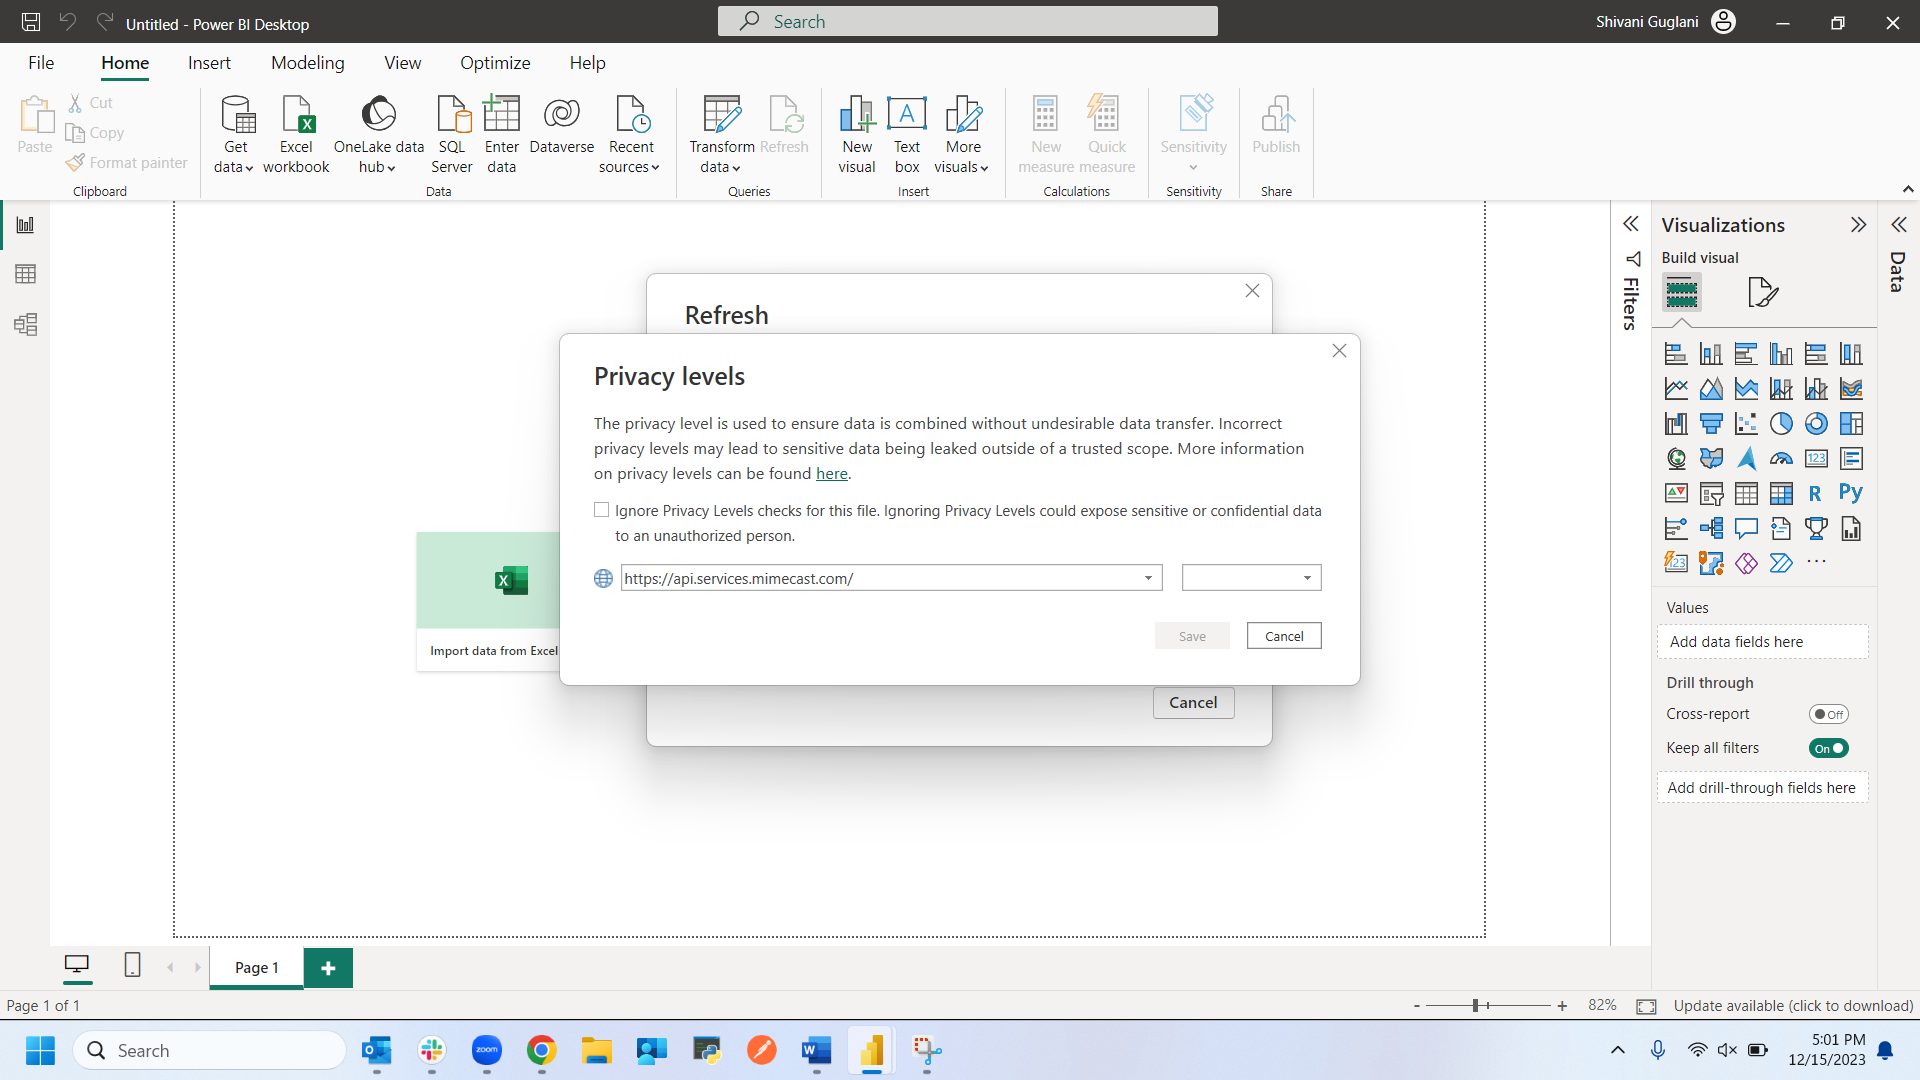
Task: Follow the 'here' privacy levels link
Action: click(x=831, y=474)
